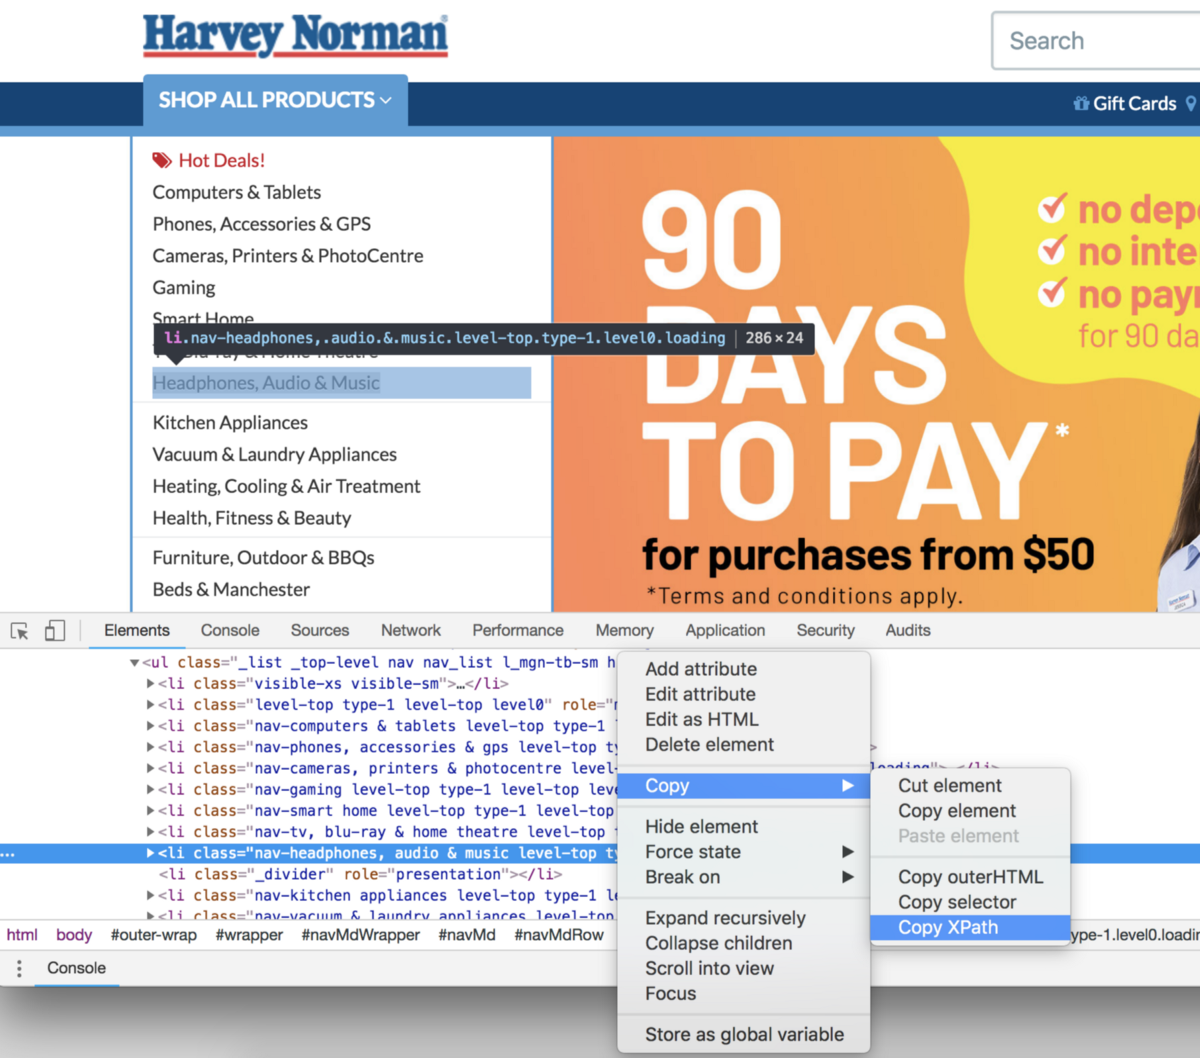Viewport: 1200px width, 1058px height.
Task: Open the console drawer three-dot menu
Action: (19, 968)
